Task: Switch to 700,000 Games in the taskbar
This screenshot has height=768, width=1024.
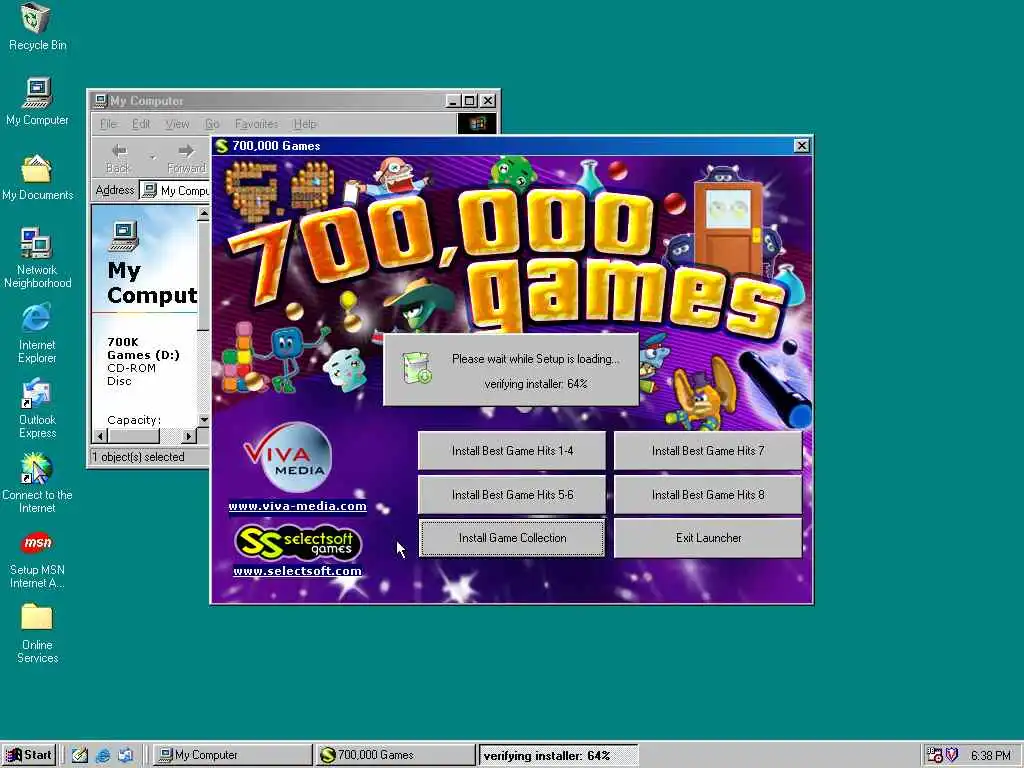Action: pyautogui.click(x=396, y=755)
